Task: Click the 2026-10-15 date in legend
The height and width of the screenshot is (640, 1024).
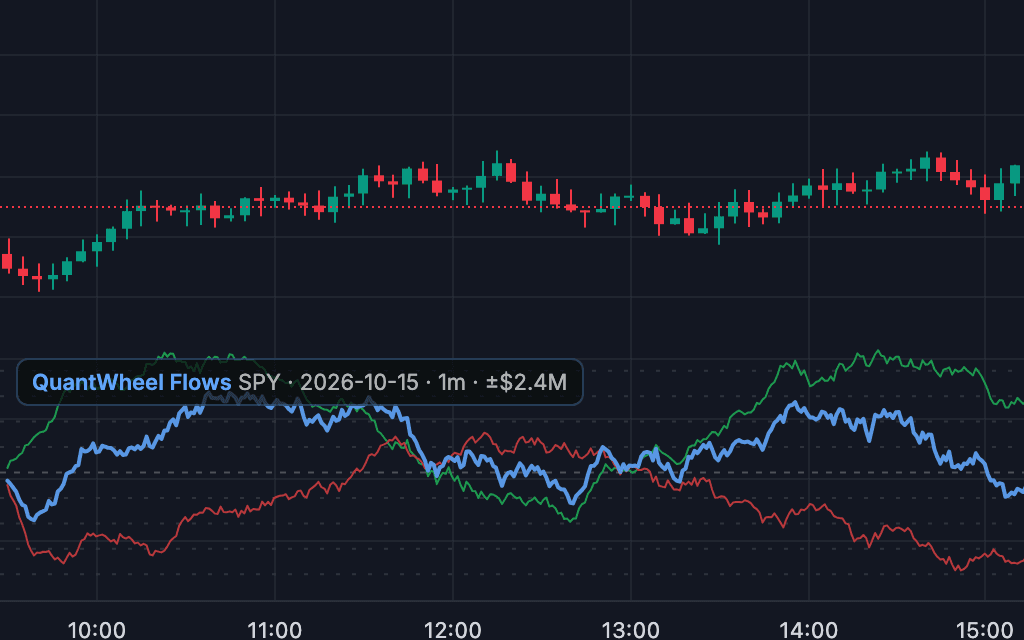Action: pyautogui.click(x=359, y=382)
